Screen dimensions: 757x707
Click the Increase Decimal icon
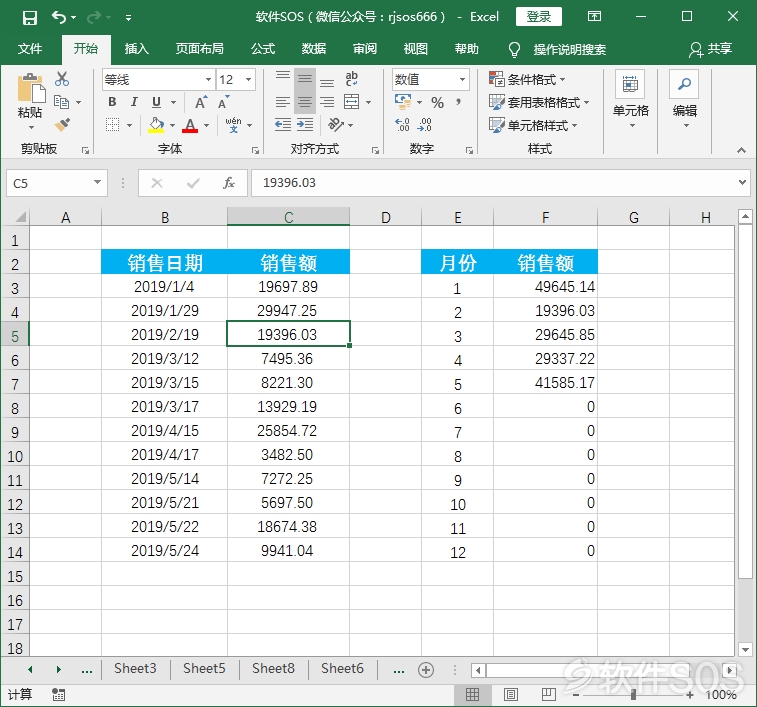click(402, 125)
